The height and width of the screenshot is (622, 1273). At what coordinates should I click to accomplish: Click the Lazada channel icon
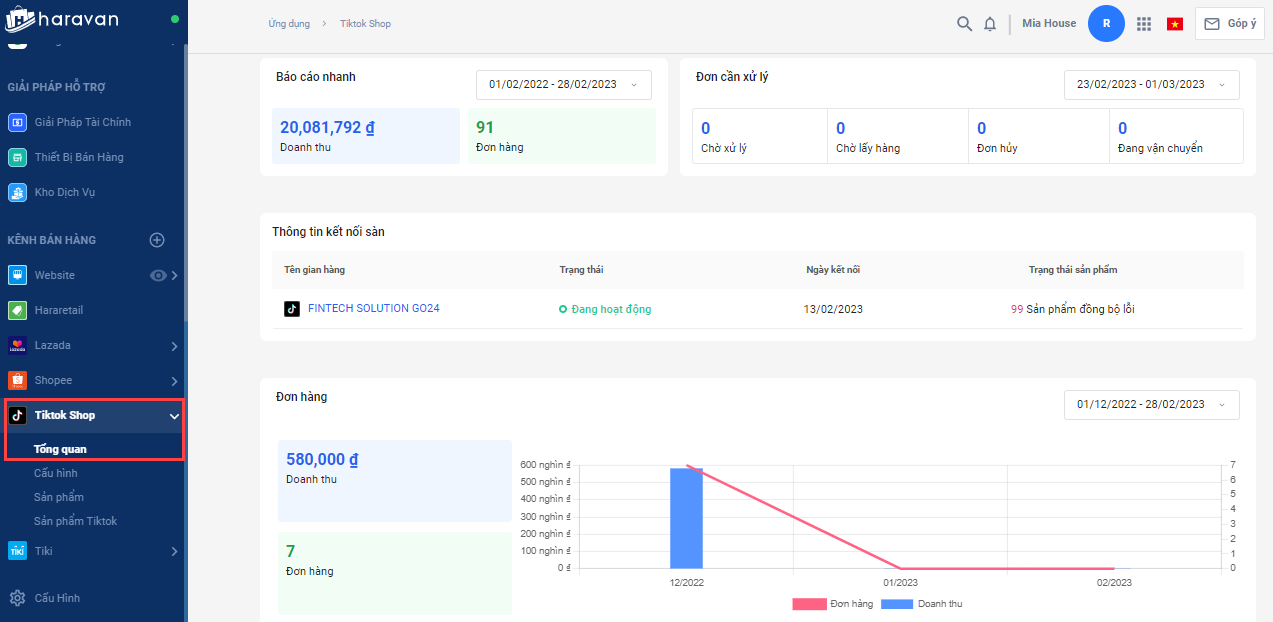17,346
